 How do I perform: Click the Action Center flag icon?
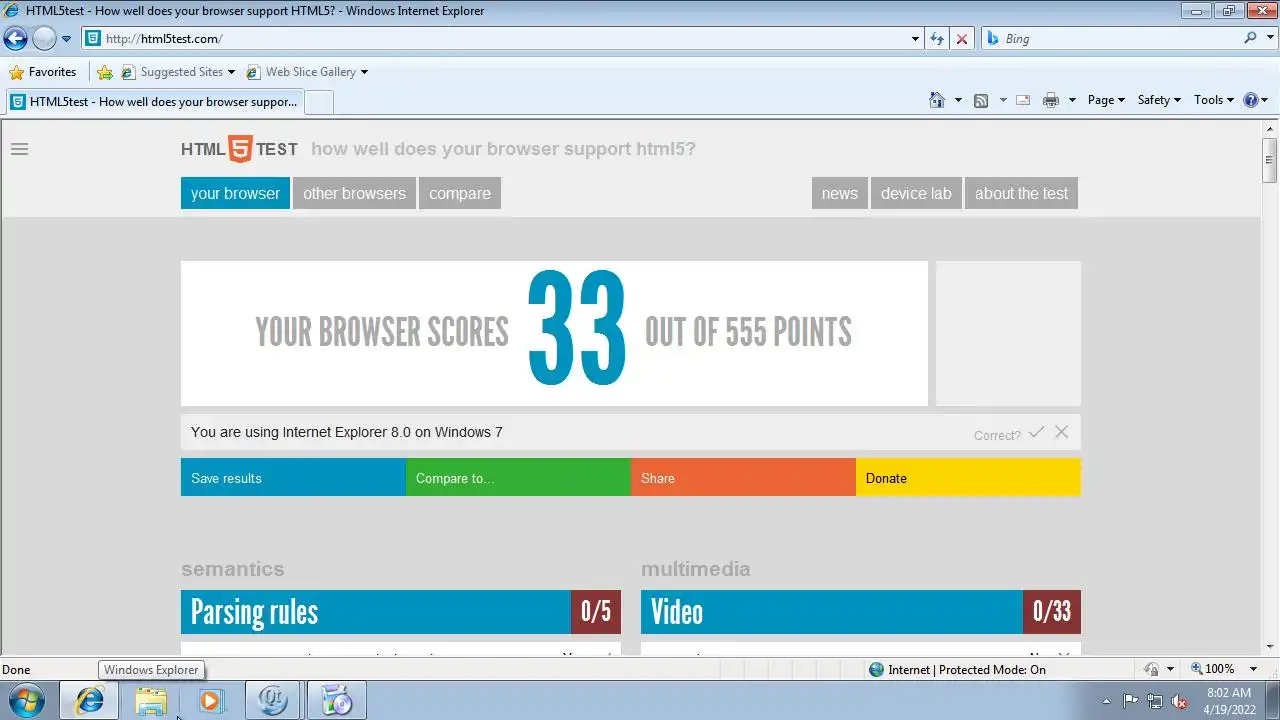[1131, 701]
